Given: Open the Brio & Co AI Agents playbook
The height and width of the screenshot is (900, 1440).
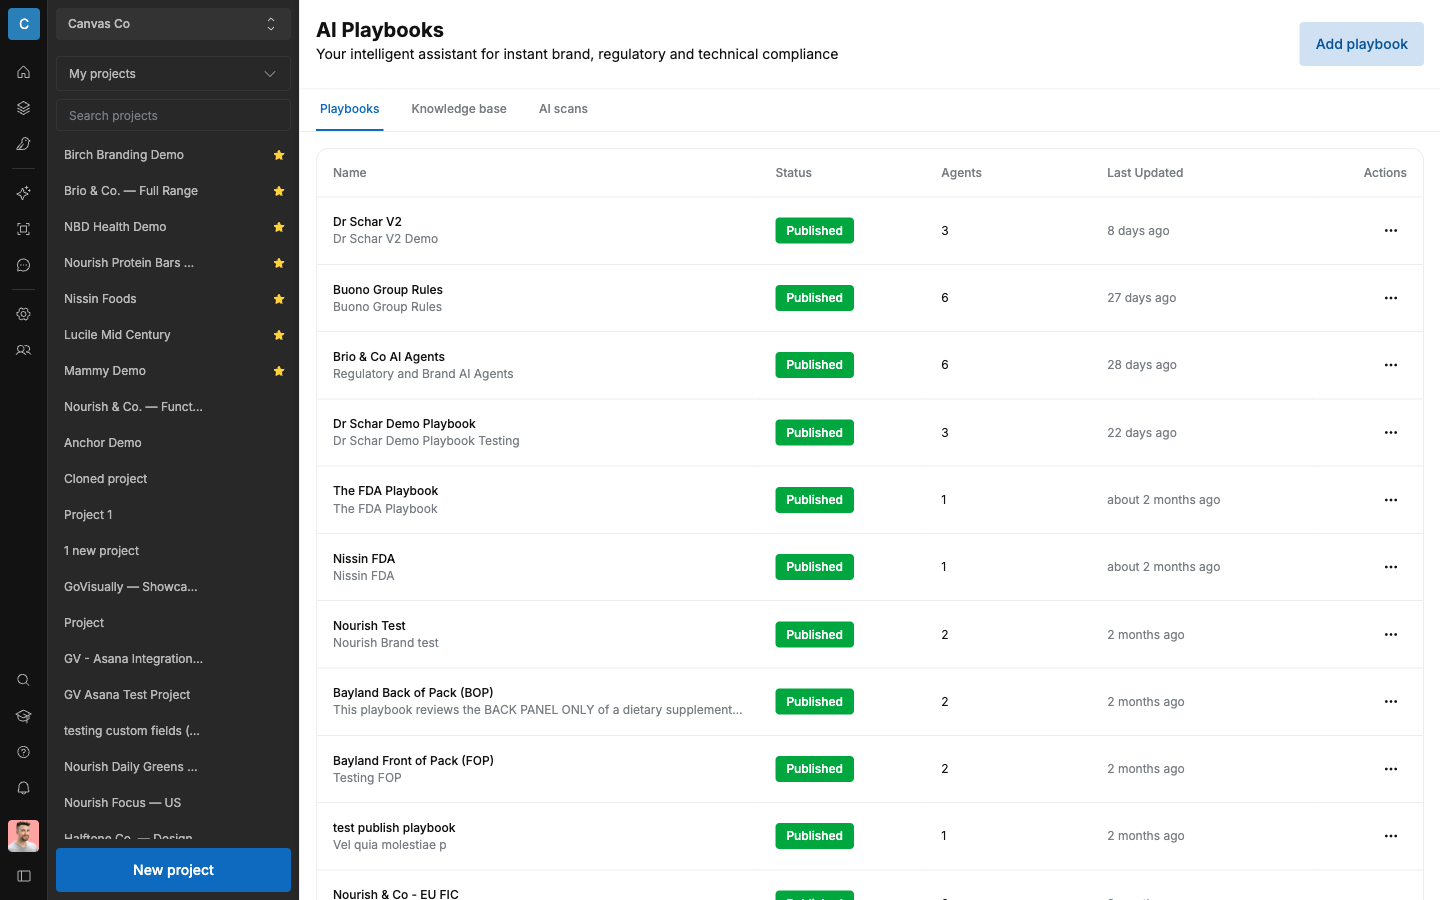Looking at the screenshot, I should point(389,357).
